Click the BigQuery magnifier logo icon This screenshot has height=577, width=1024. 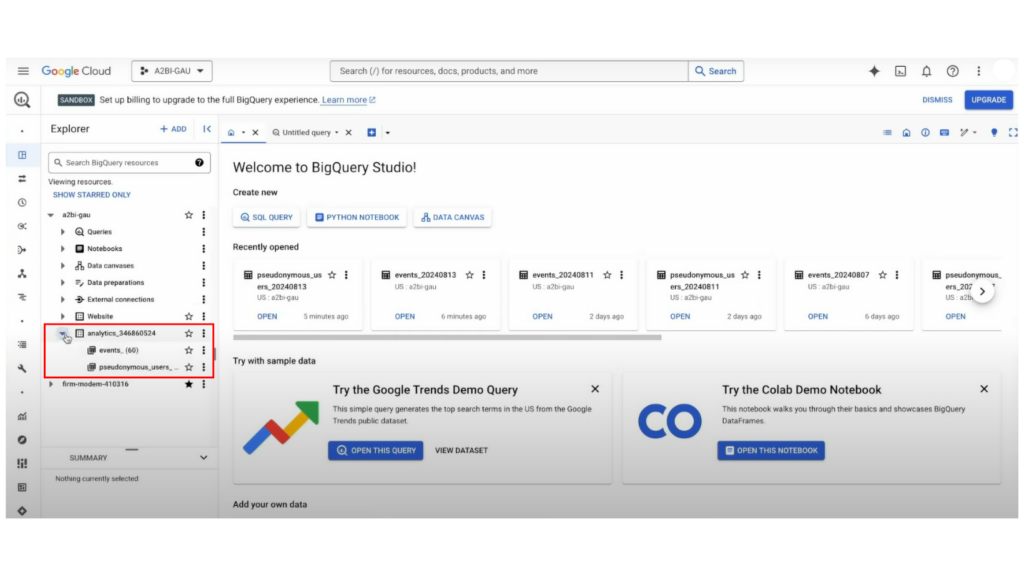[22, 100]
